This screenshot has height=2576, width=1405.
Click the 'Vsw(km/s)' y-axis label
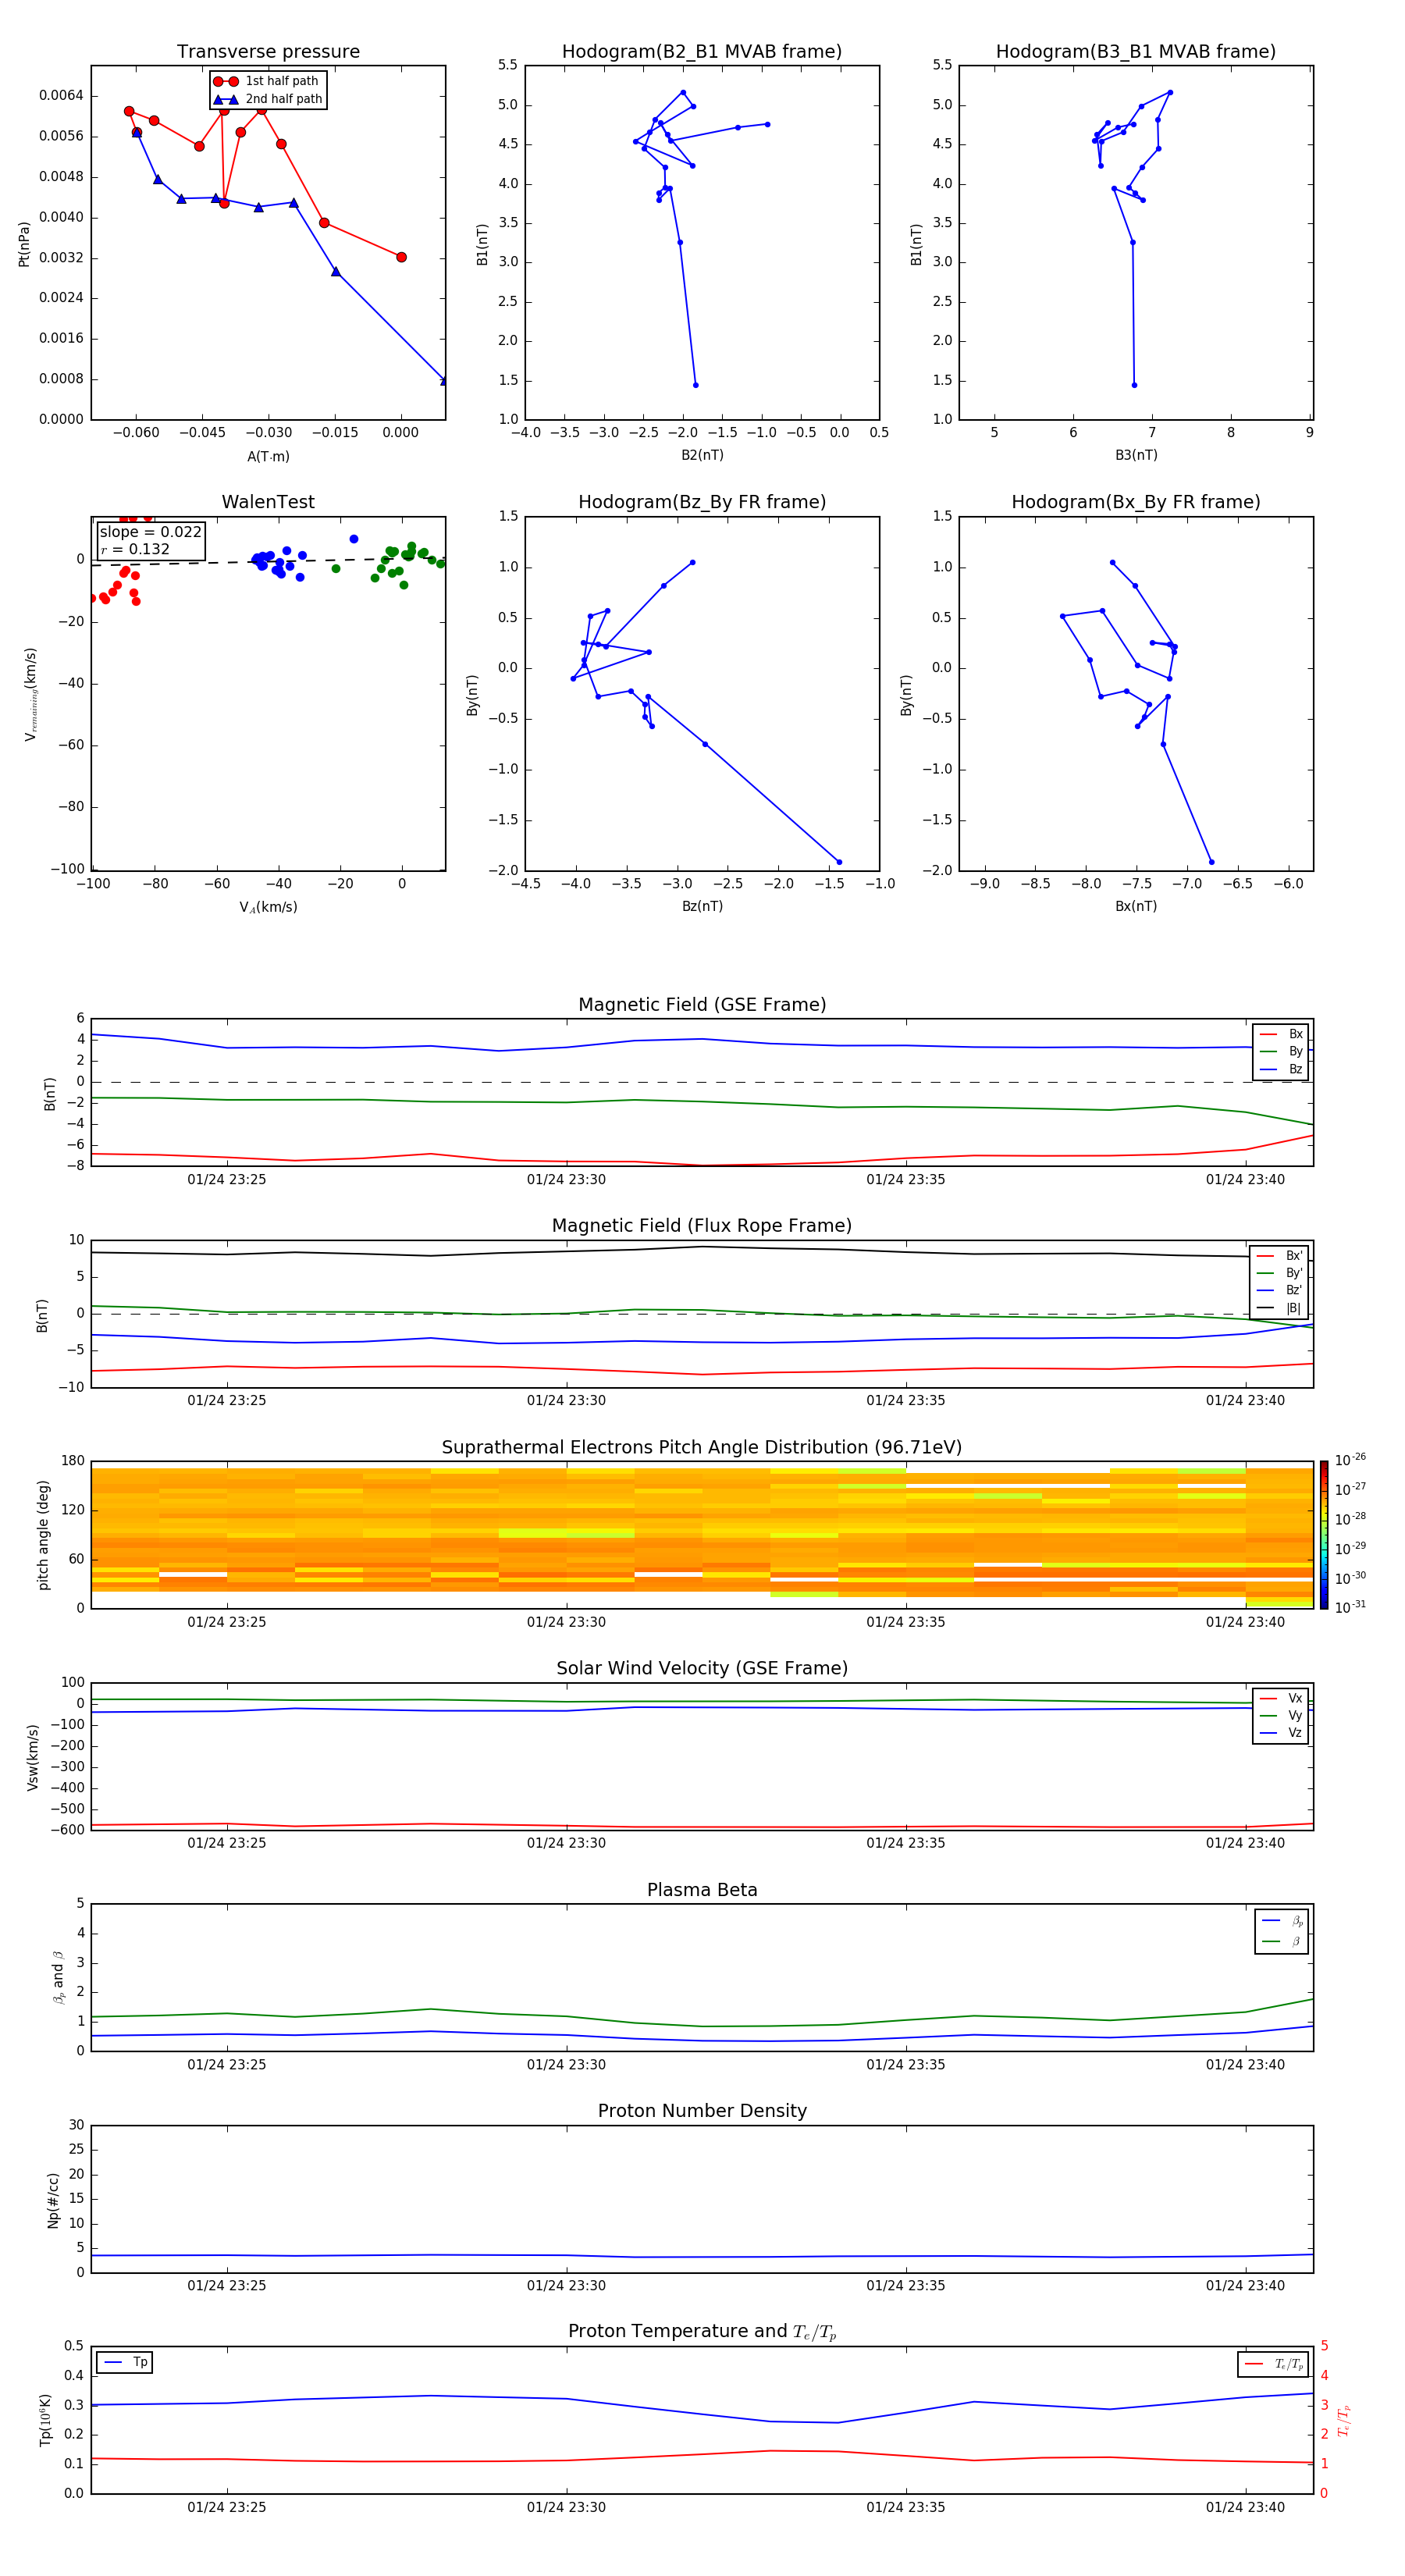[33, 1757]
